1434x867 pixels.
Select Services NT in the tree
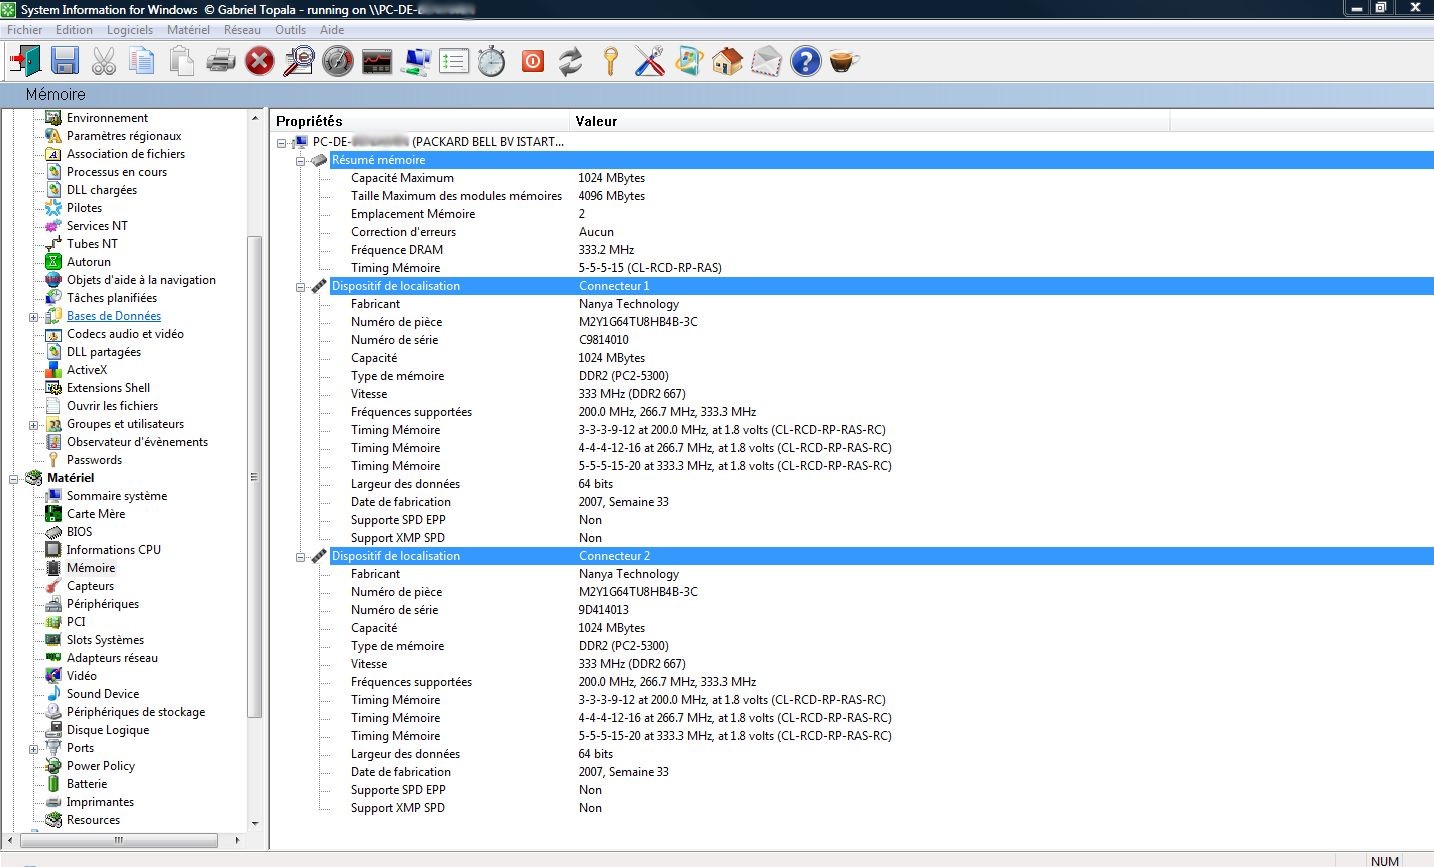coord(97,226)
